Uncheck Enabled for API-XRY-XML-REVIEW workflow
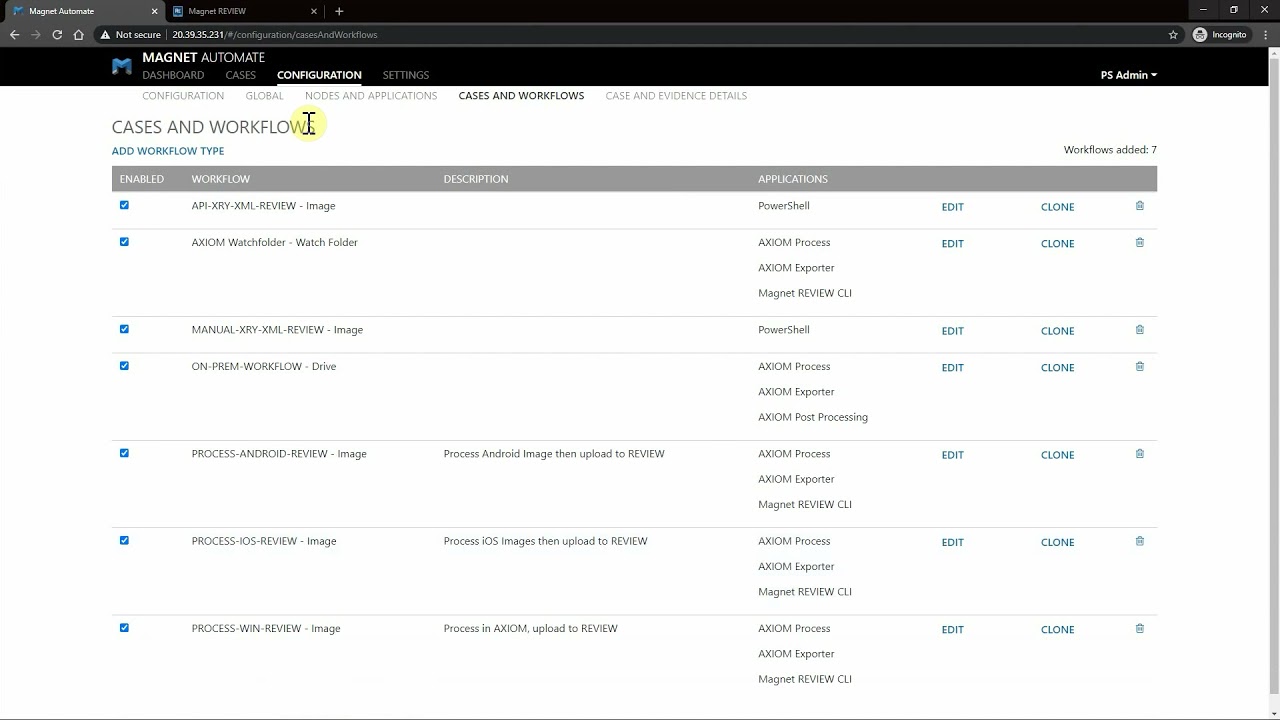This screenshot has width=1280, height=720. click(124, 205)
